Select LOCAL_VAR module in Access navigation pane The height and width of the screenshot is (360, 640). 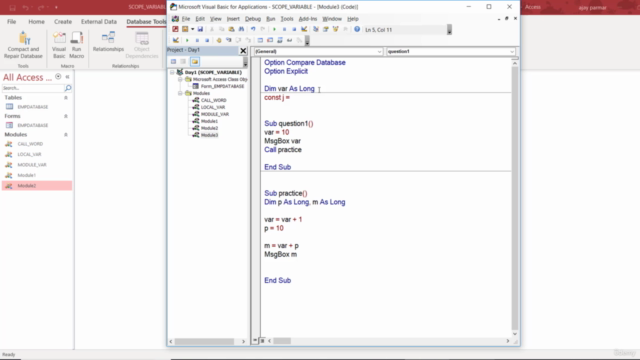point(29,154)
